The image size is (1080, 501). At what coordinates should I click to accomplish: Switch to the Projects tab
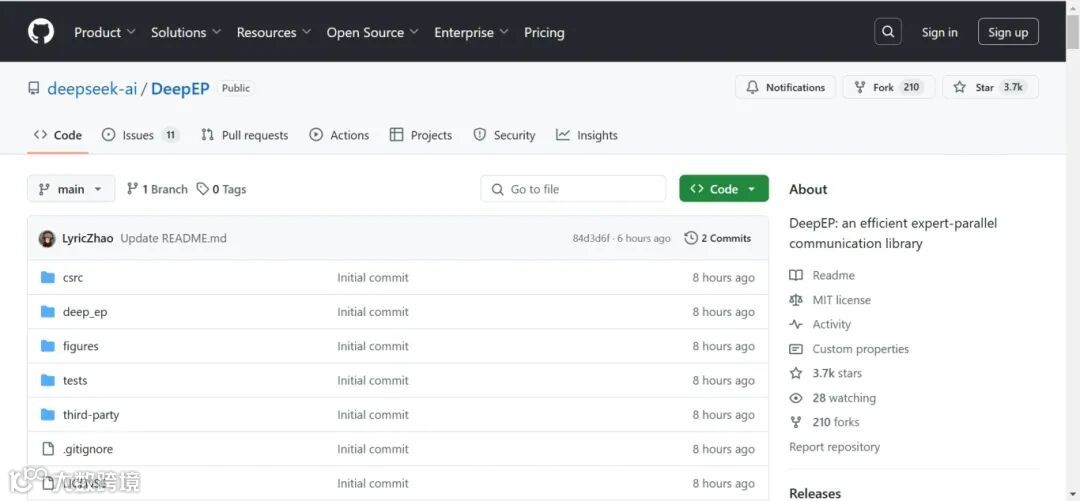(x=421, y=135)
